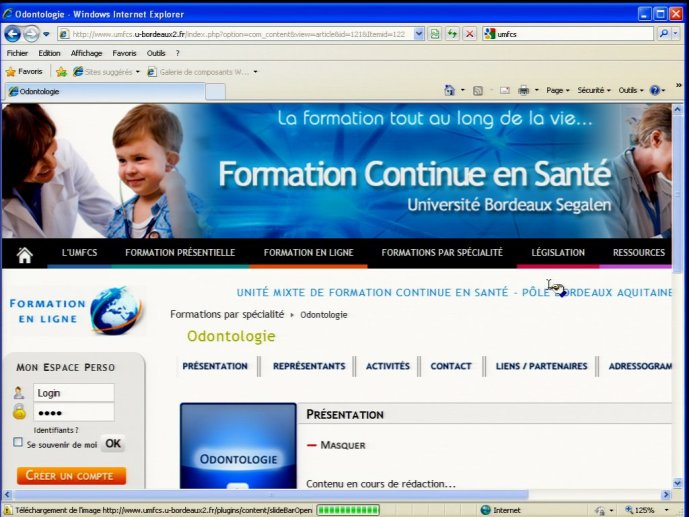Click the blank New Tab button
This screenshot has width=689, height=517.
215,92
